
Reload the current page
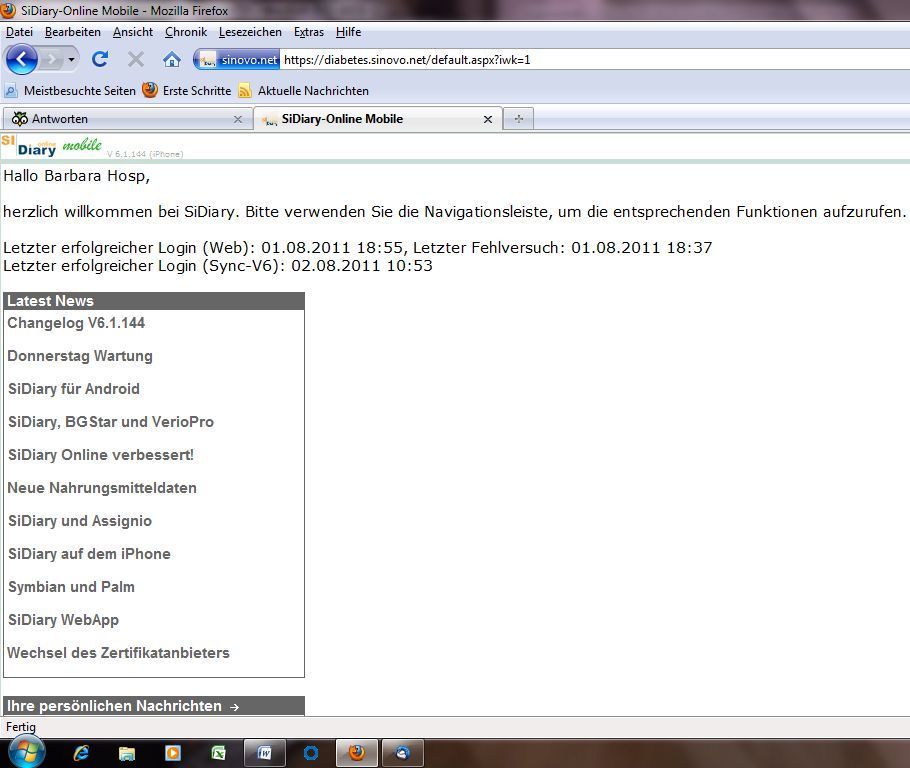pos(100,59)
